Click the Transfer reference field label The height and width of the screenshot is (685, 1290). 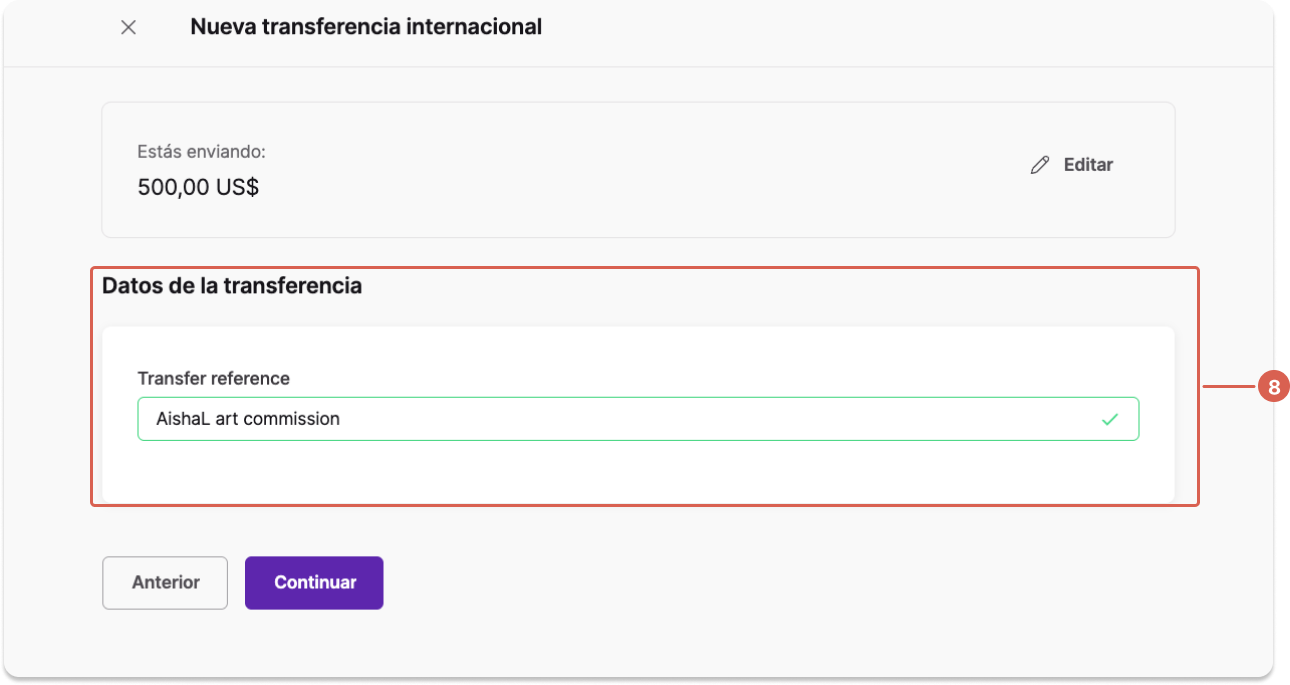tap(214, 378)
